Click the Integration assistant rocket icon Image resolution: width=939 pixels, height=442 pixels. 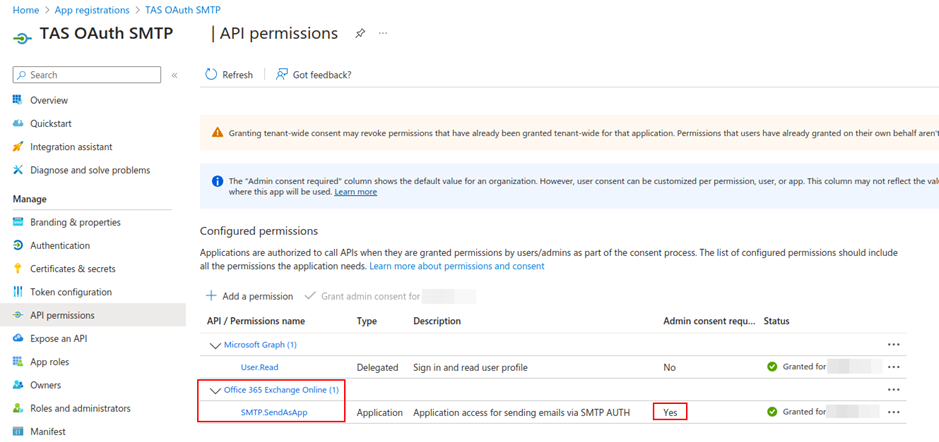(18, 147)
